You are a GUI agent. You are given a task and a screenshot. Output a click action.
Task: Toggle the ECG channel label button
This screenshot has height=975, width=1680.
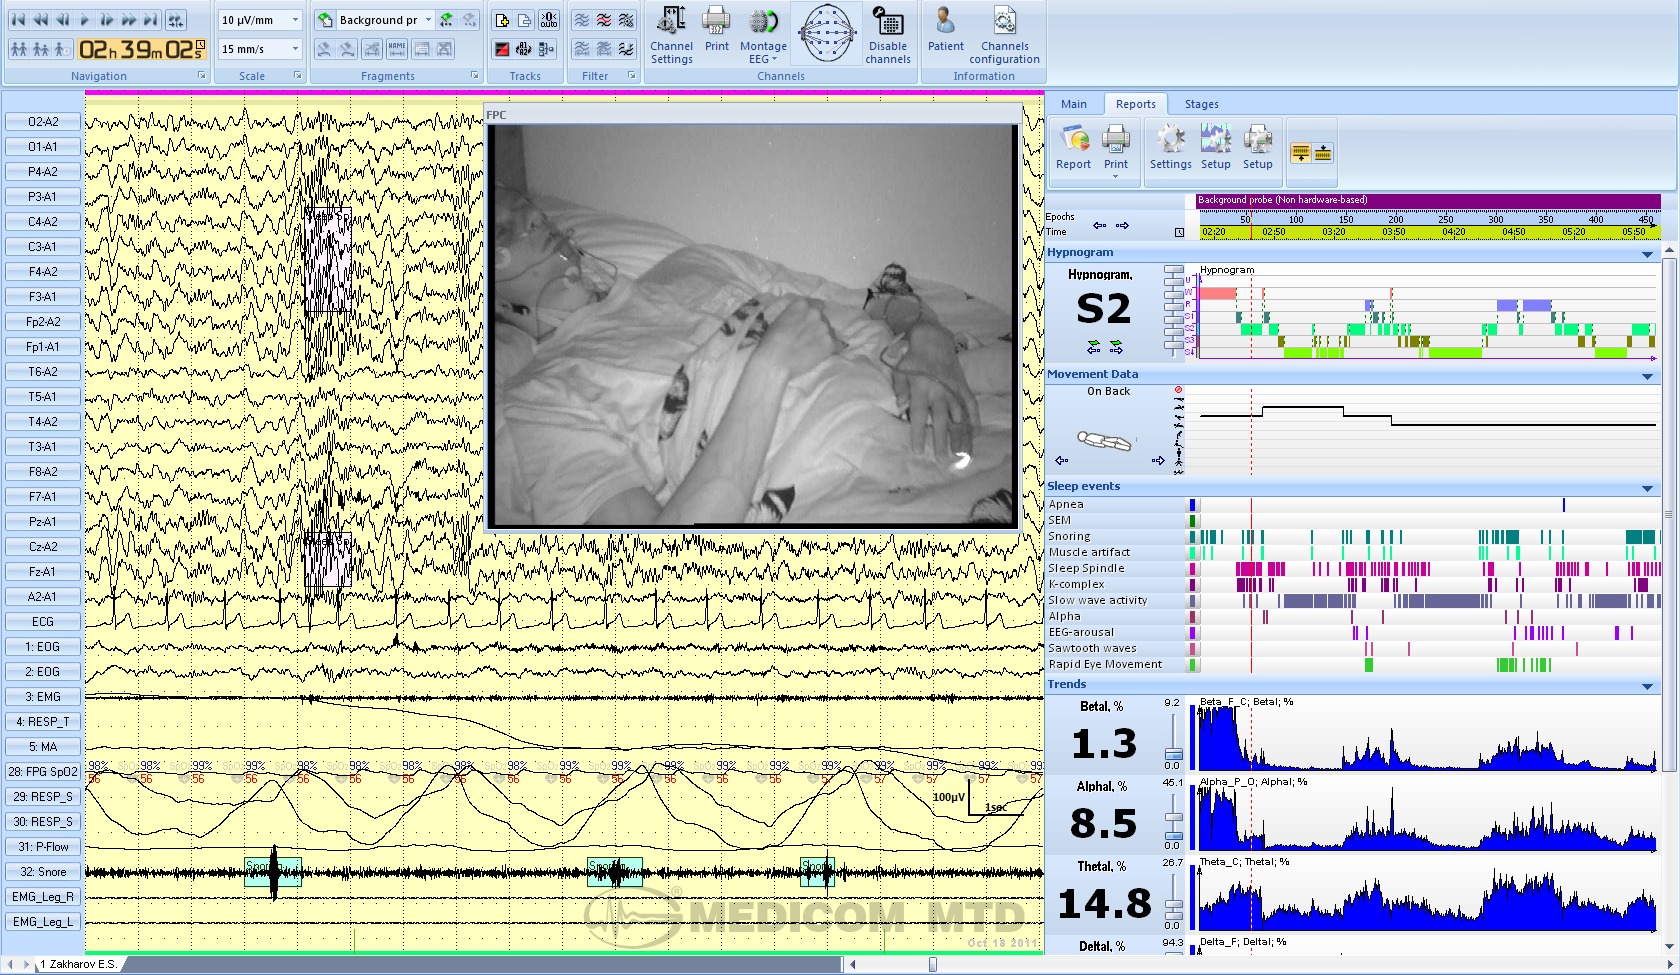coord(43,622)
